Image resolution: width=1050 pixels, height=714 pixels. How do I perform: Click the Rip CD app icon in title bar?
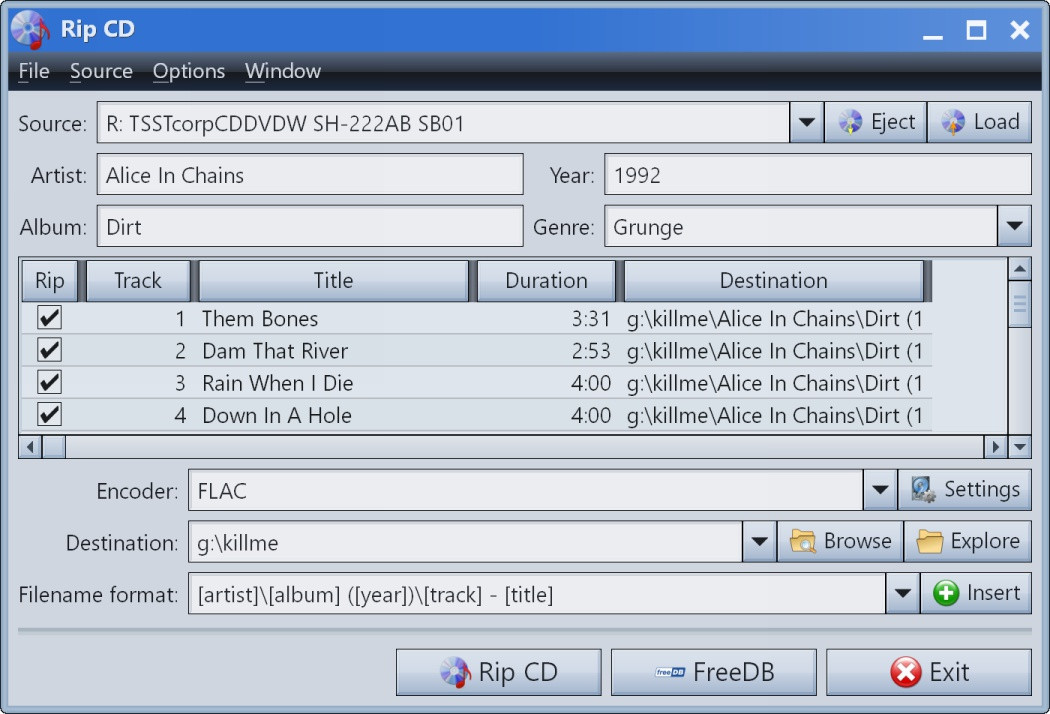pos(31,29)
